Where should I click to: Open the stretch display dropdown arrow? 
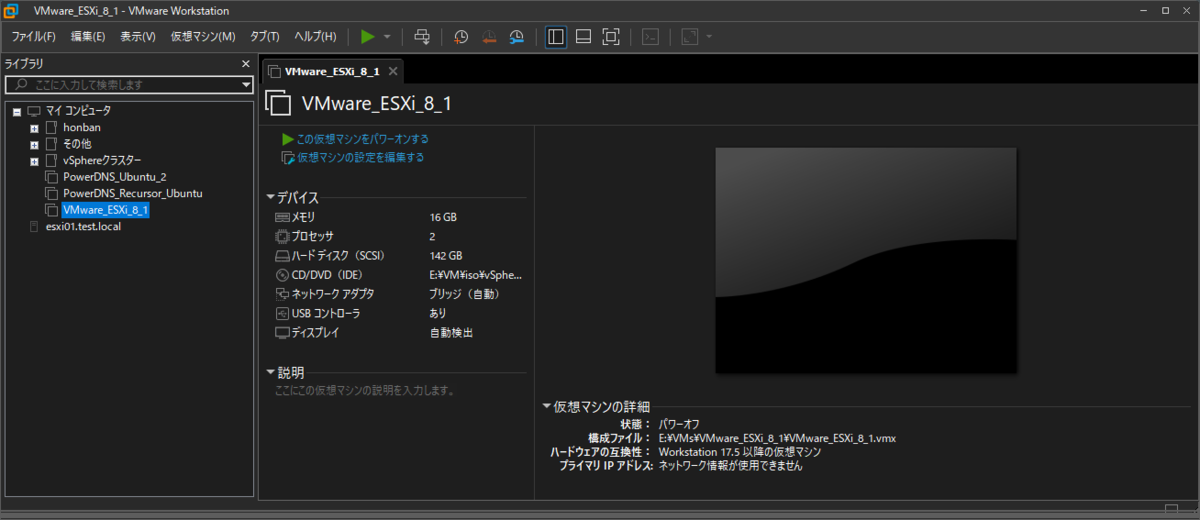tap(709, 37)
